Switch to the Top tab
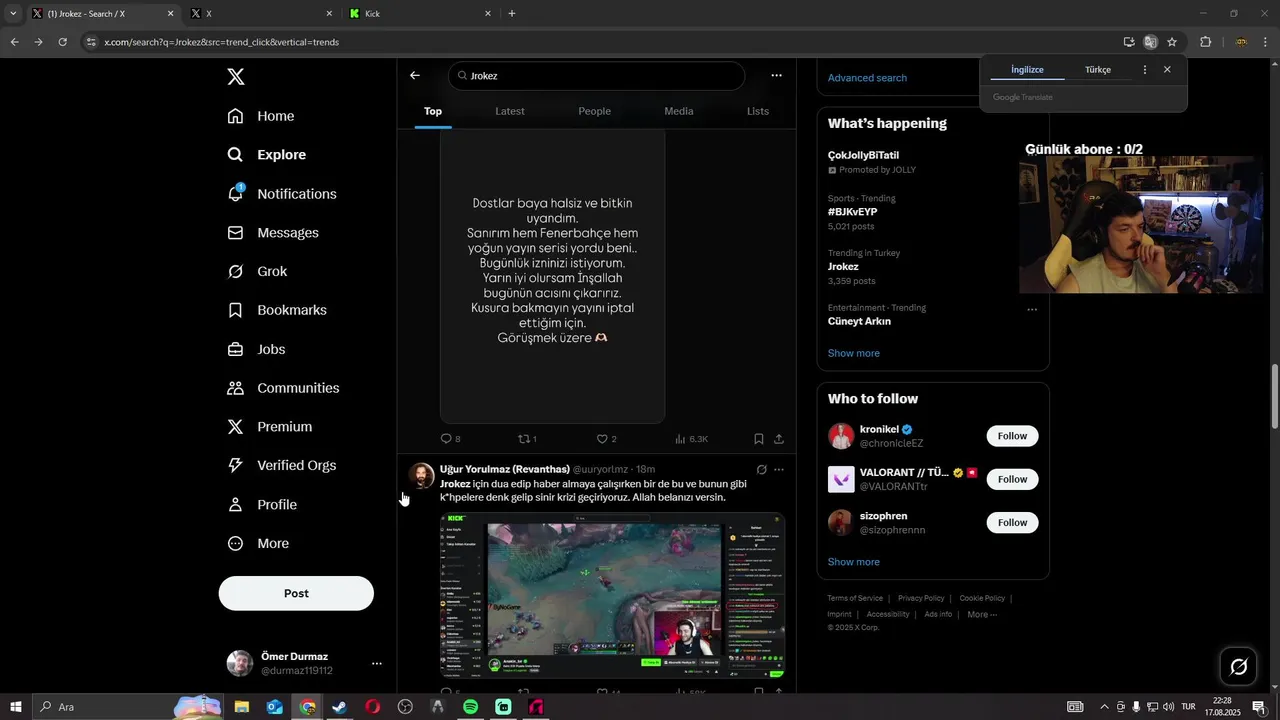The height and width of the screenshot is (720, 1280). coord(433,111)
